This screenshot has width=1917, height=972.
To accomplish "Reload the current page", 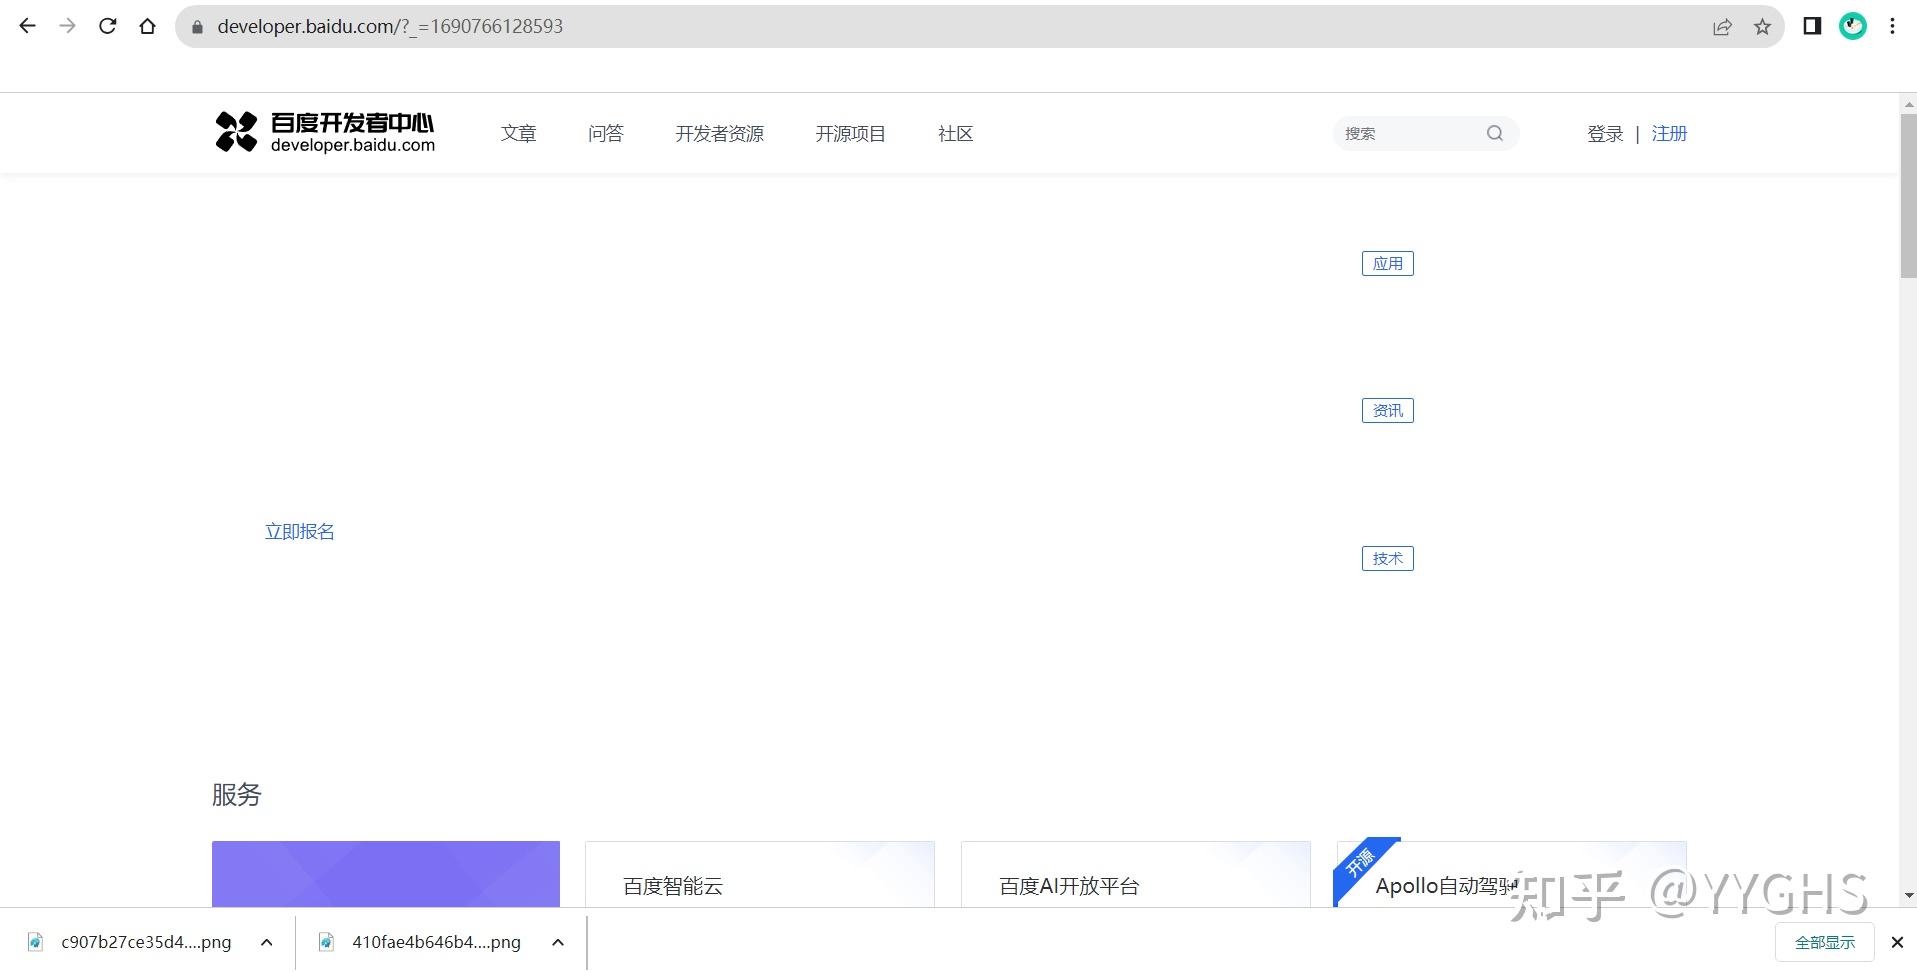I will click(107, 26).
